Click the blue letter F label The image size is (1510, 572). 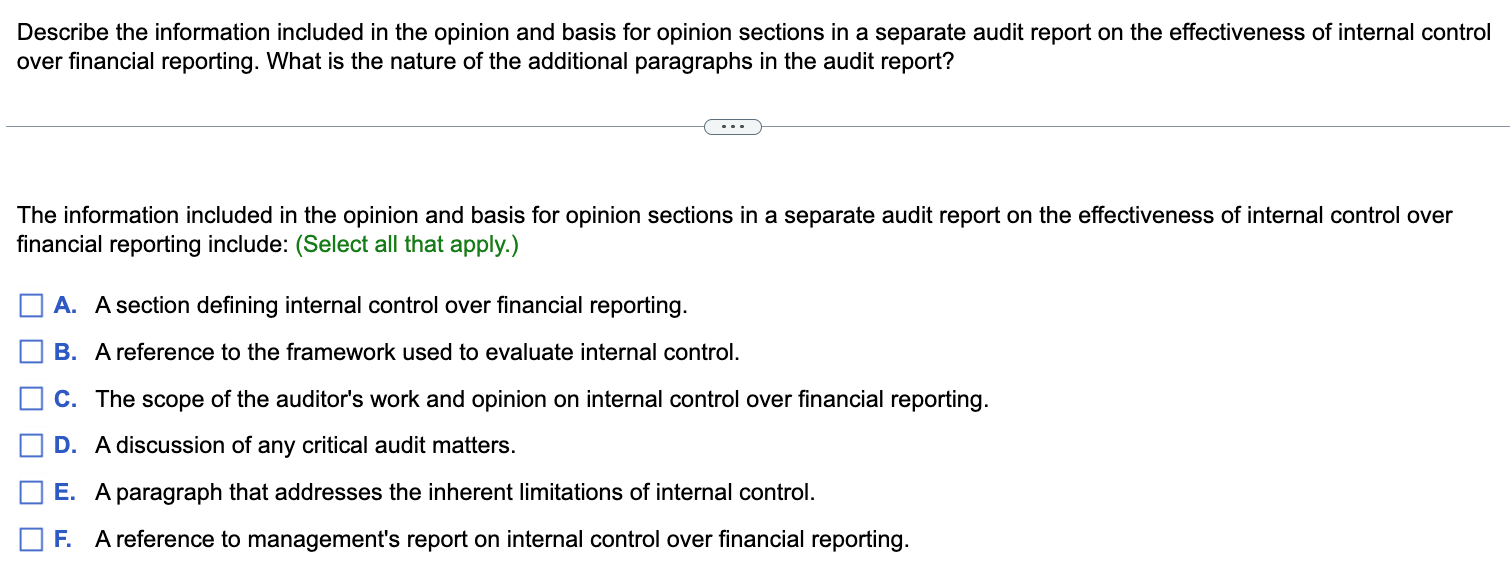click(64, 540)
